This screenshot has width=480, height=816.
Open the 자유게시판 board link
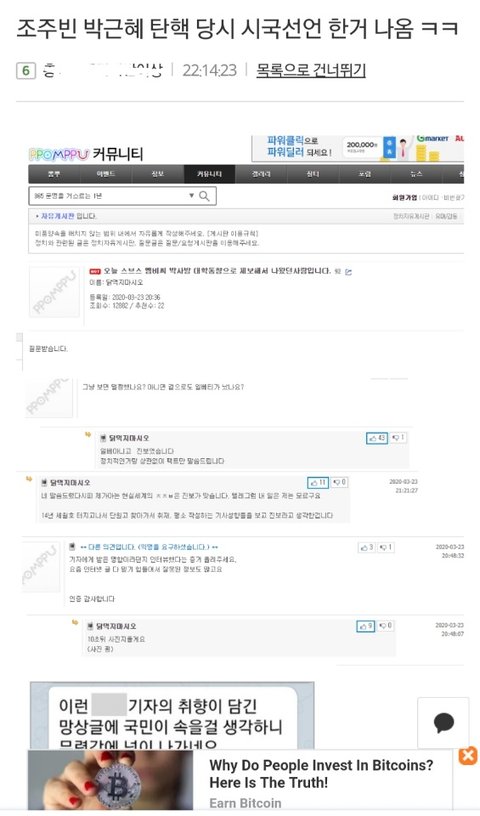57,216
